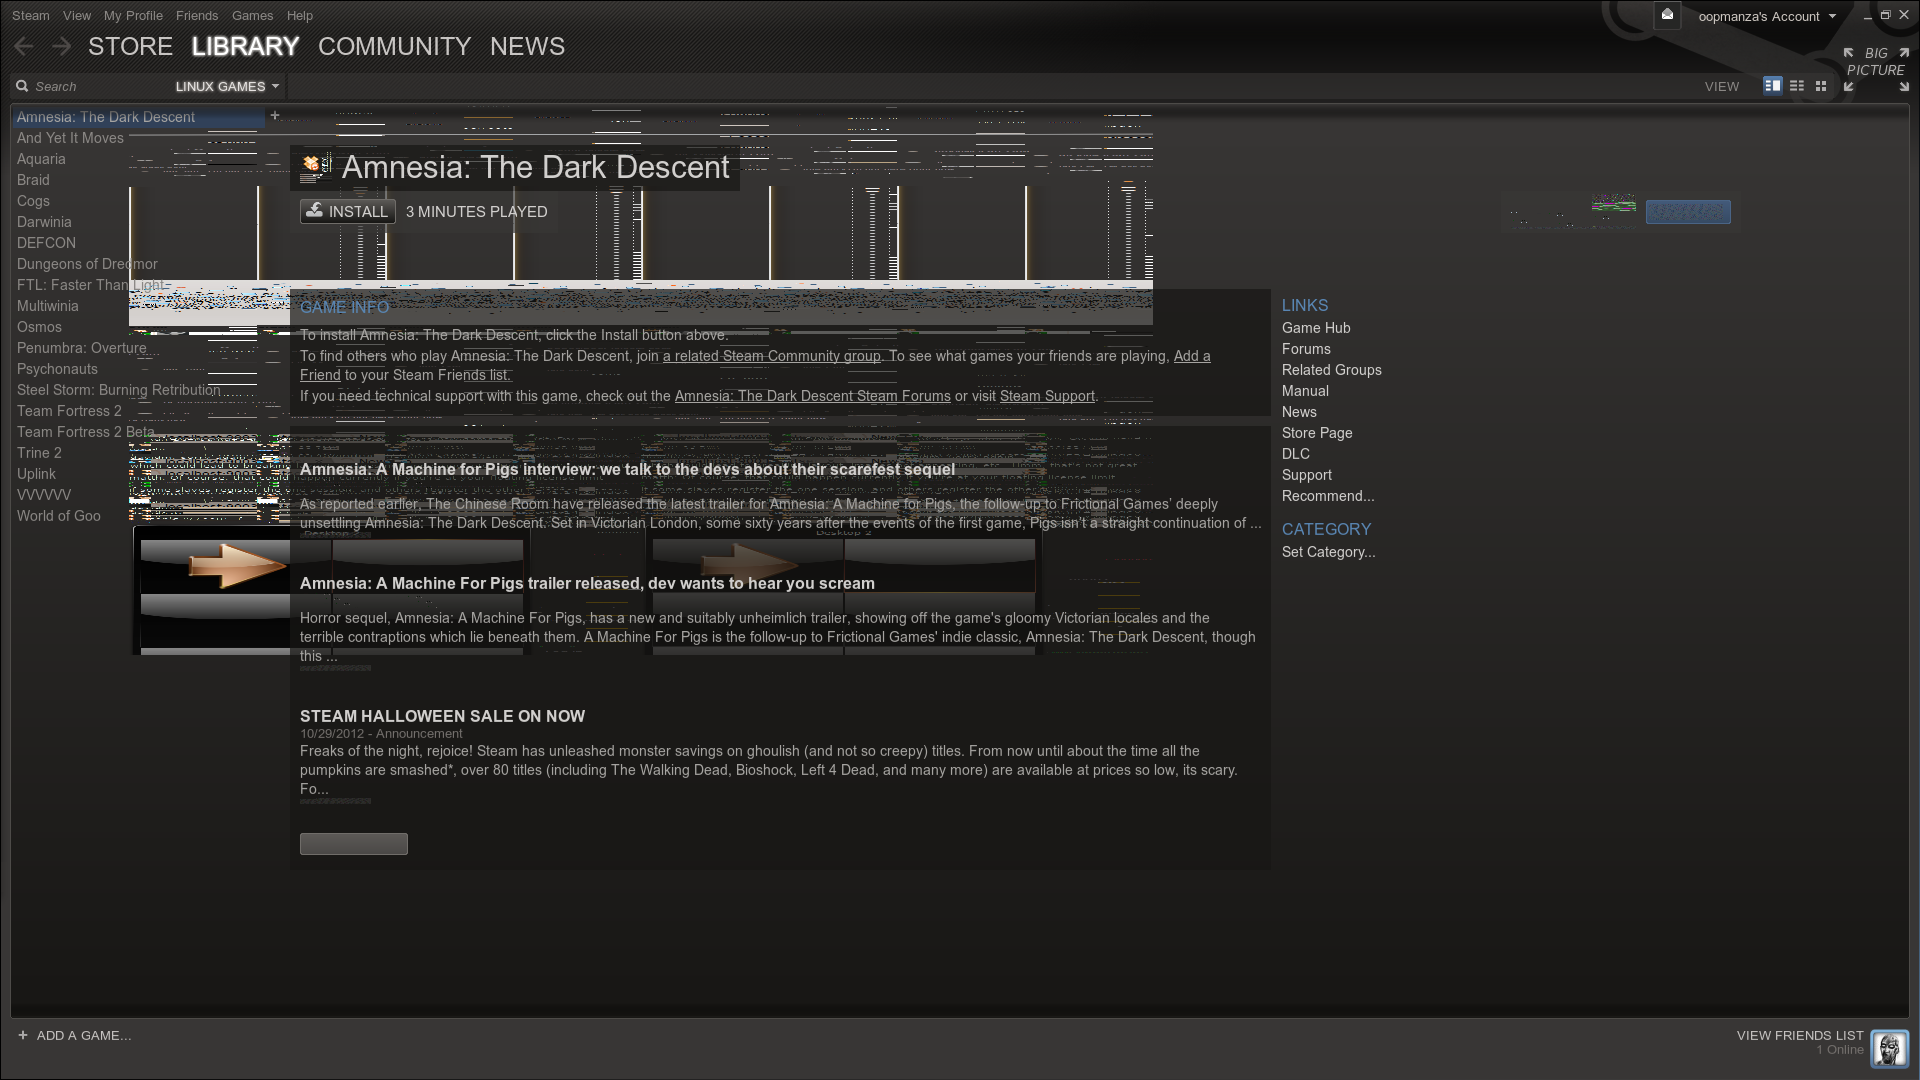The width and height of the screenshot is (1920, 1080).
Task: Click the plus icon beside Amnesia entry
Action: pos(275,116)
